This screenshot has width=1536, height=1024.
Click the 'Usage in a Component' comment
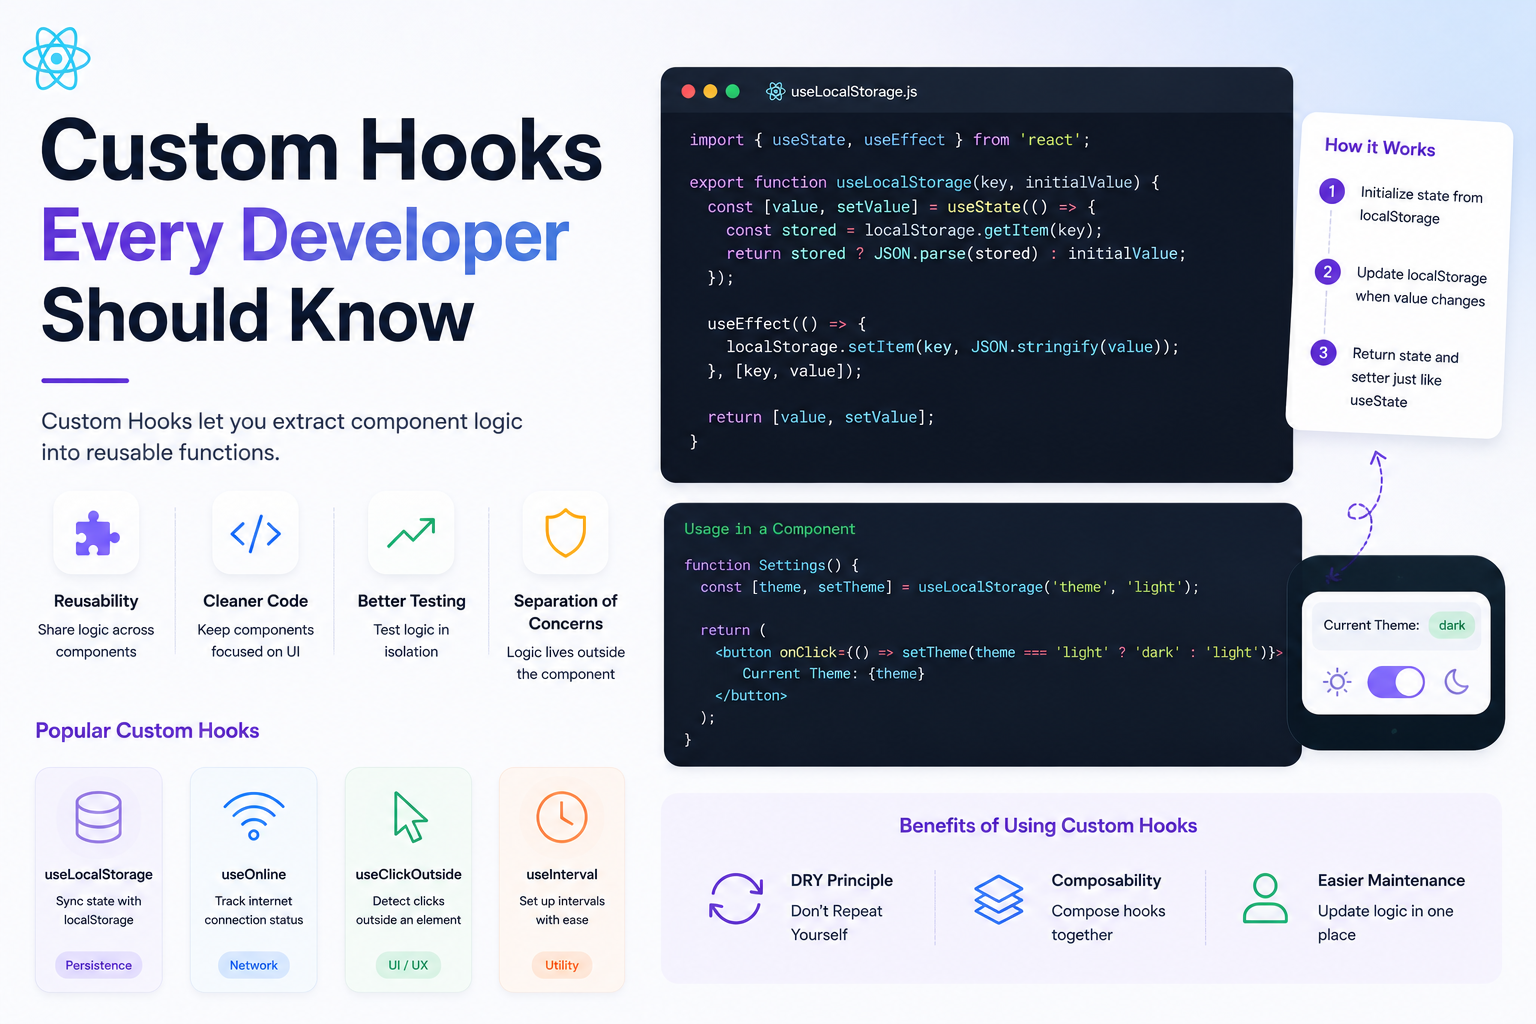pyautogui.click(x=770, y=529)
